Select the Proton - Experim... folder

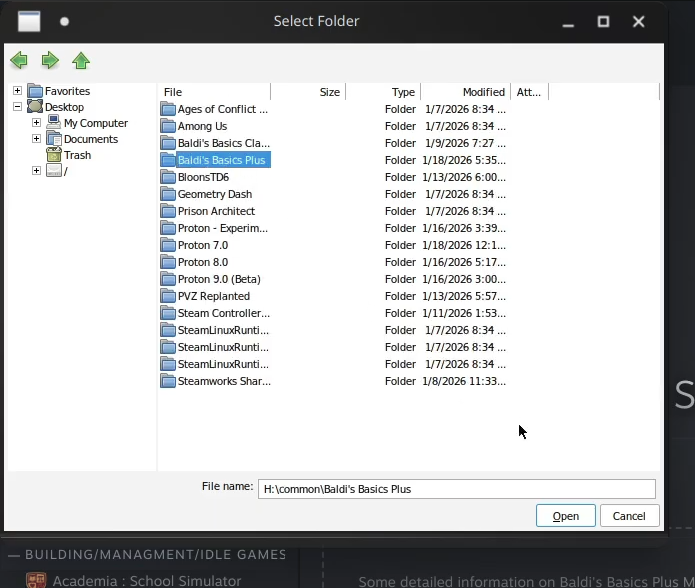(223, 228)
